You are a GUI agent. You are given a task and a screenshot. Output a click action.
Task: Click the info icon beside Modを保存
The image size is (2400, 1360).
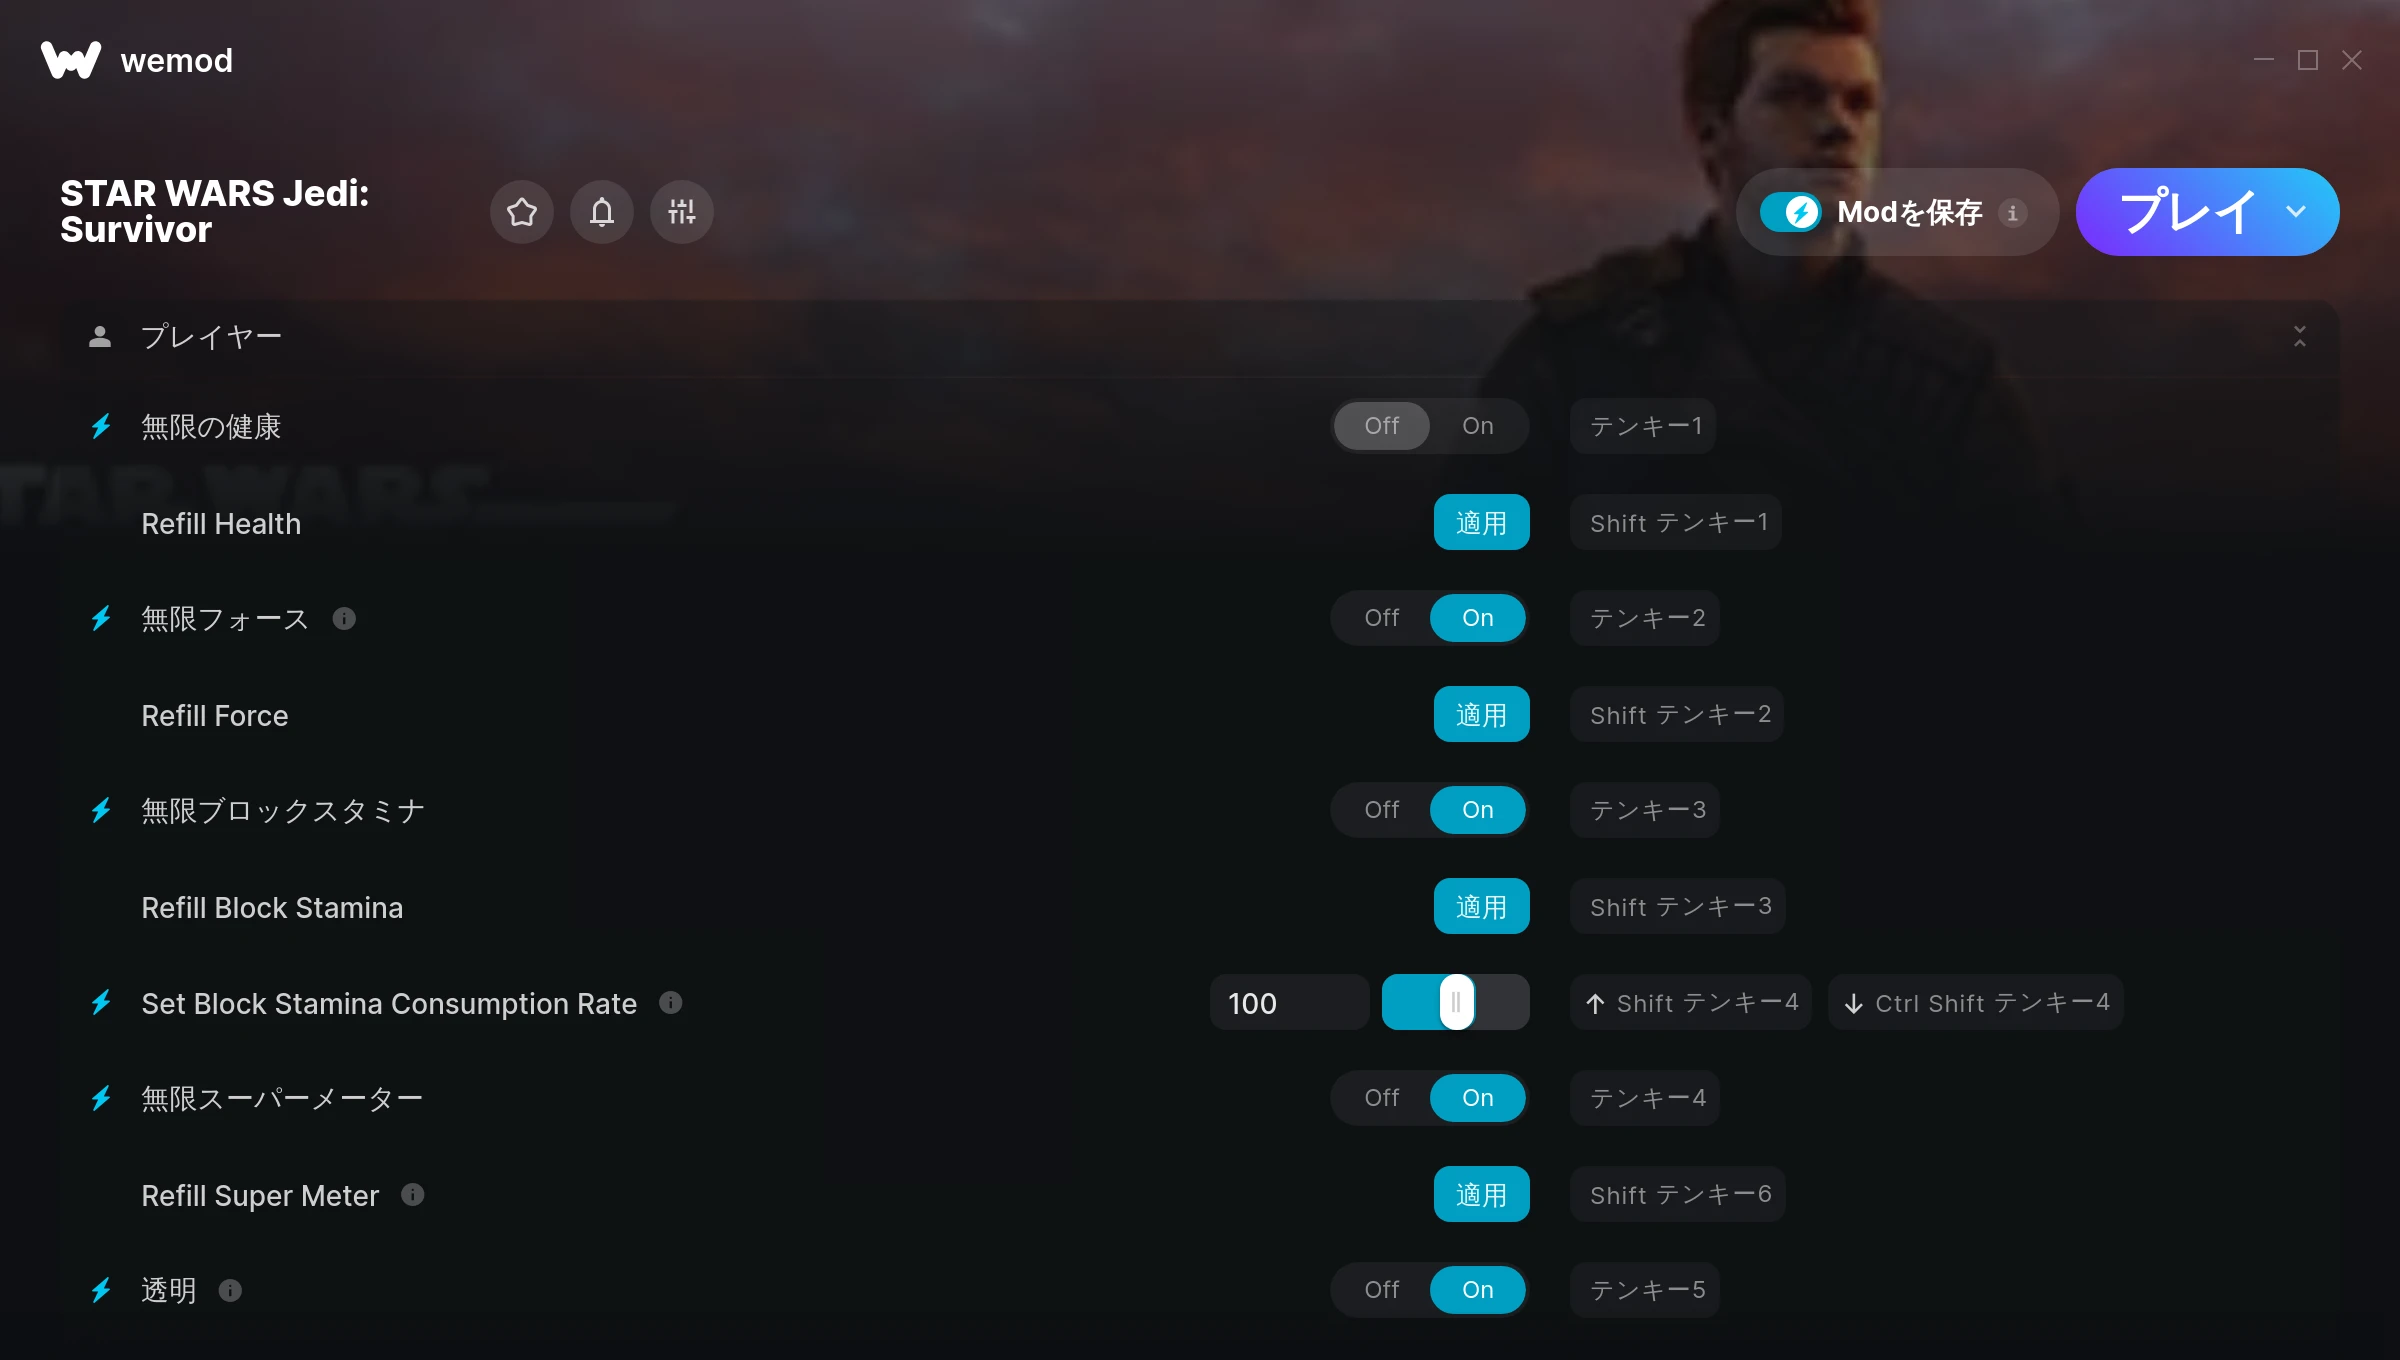[2013, 212]
